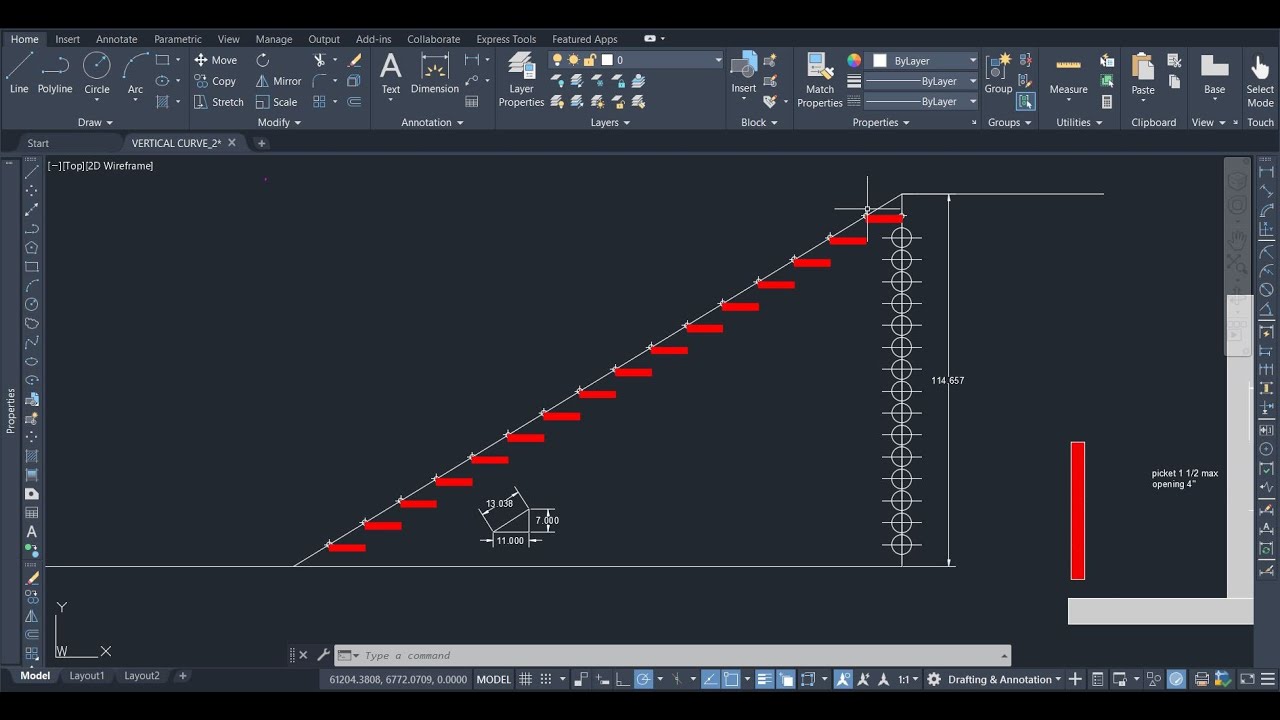Screen dimensions: 1280x720
Task: Open the Parametric ribbon tab
Action: [178, 39]
